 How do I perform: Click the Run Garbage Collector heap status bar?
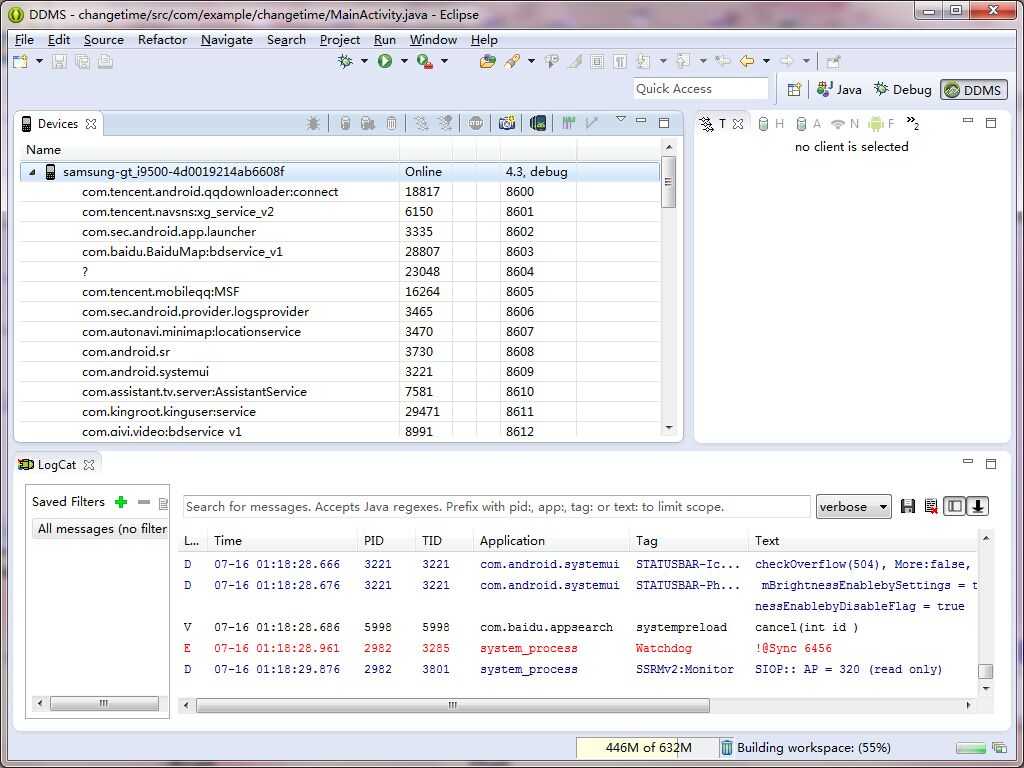(x=647, y=748)
